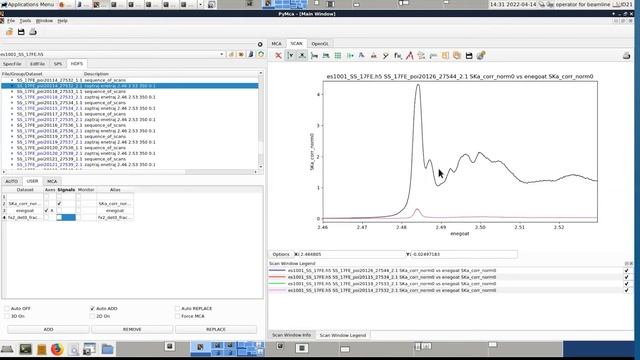This screenshot has width=640, height=360.
Task: Enable the Force MCA checkbox
Action: point(177,316)
